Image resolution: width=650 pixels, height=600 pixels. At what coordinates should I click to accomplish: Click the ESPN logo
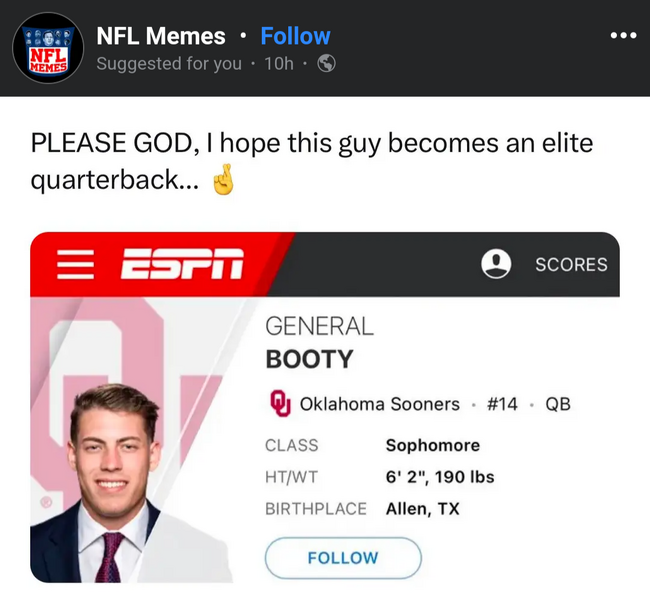click(x=182, y=264)
